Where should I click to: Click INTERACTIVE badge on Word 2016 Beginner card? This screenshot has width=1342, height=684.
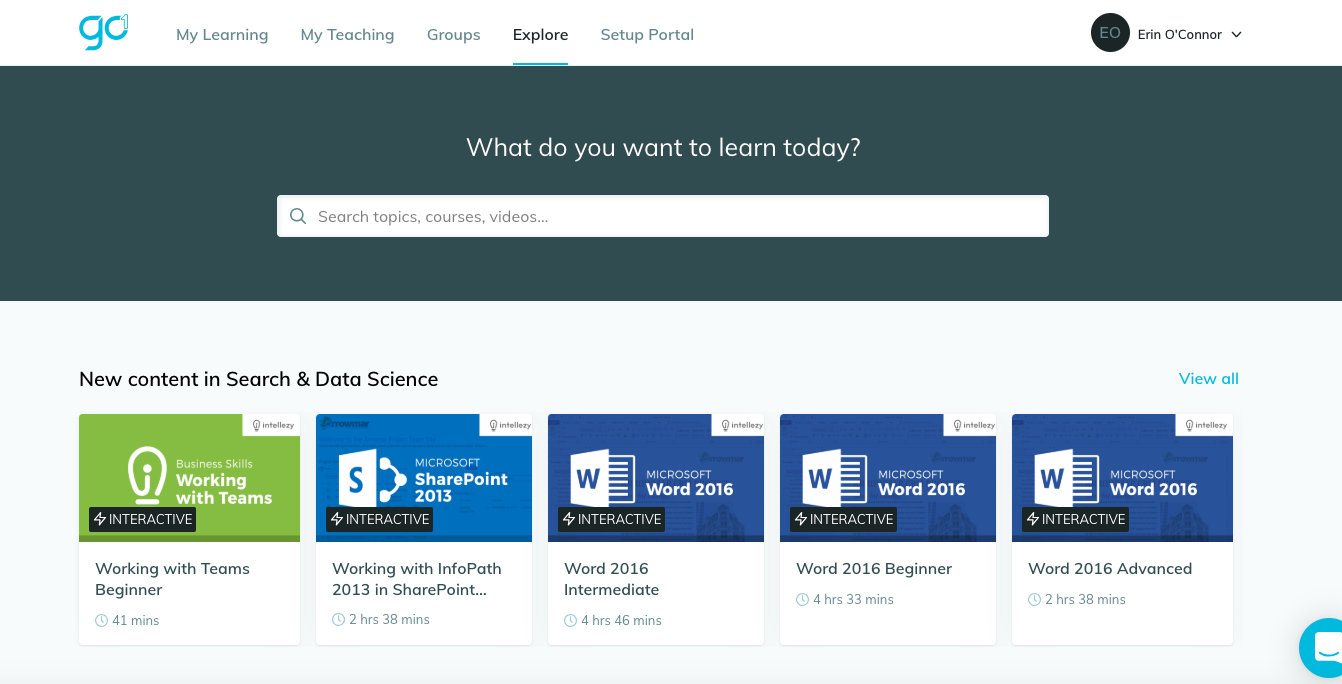point(843,519)
